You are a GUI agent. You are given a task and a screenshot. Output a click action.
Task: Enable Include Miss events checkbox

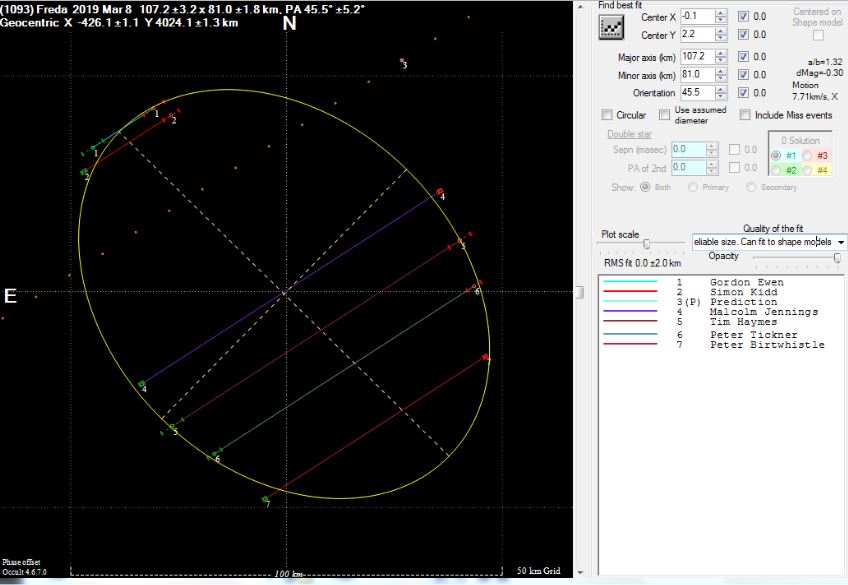coord(745,115)
